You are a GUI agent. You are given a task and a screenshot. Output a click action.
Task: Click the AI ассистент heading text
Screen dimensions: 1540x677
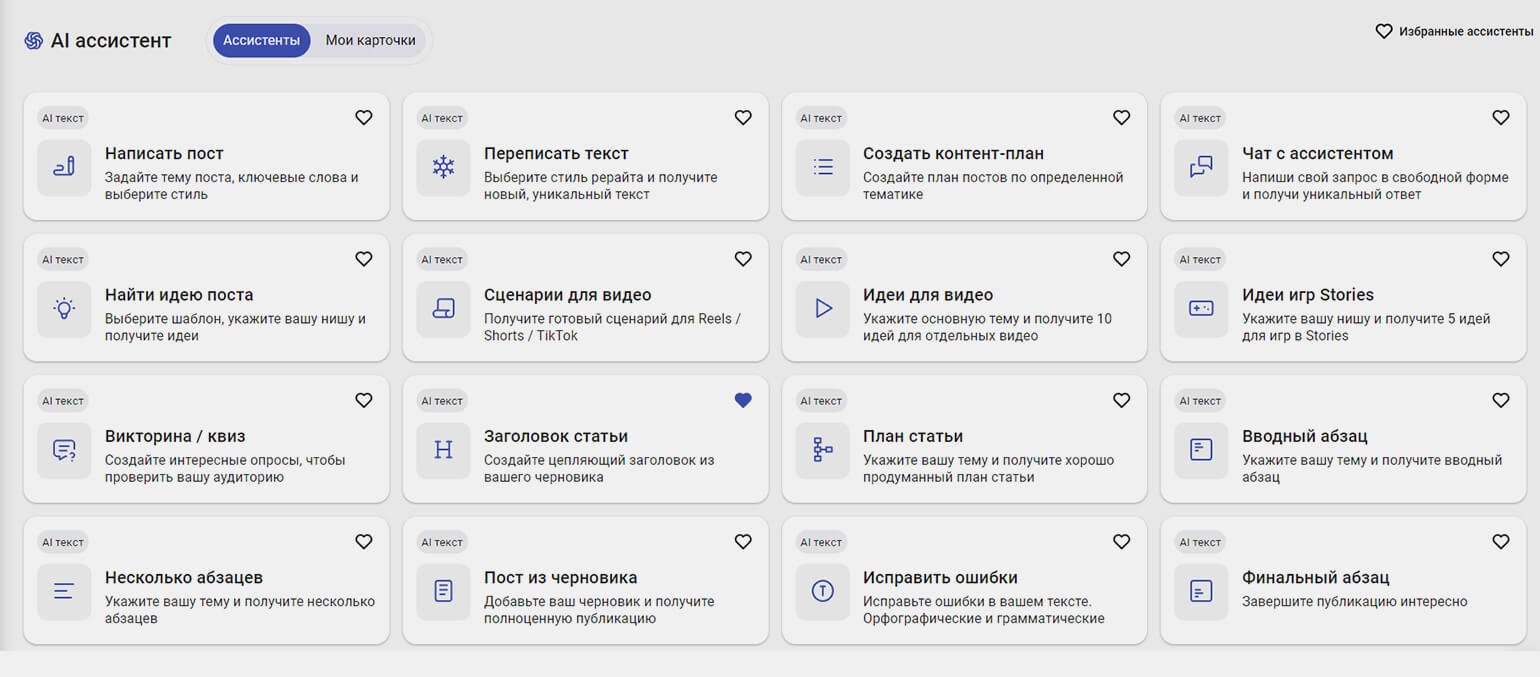tap(111, 41)
